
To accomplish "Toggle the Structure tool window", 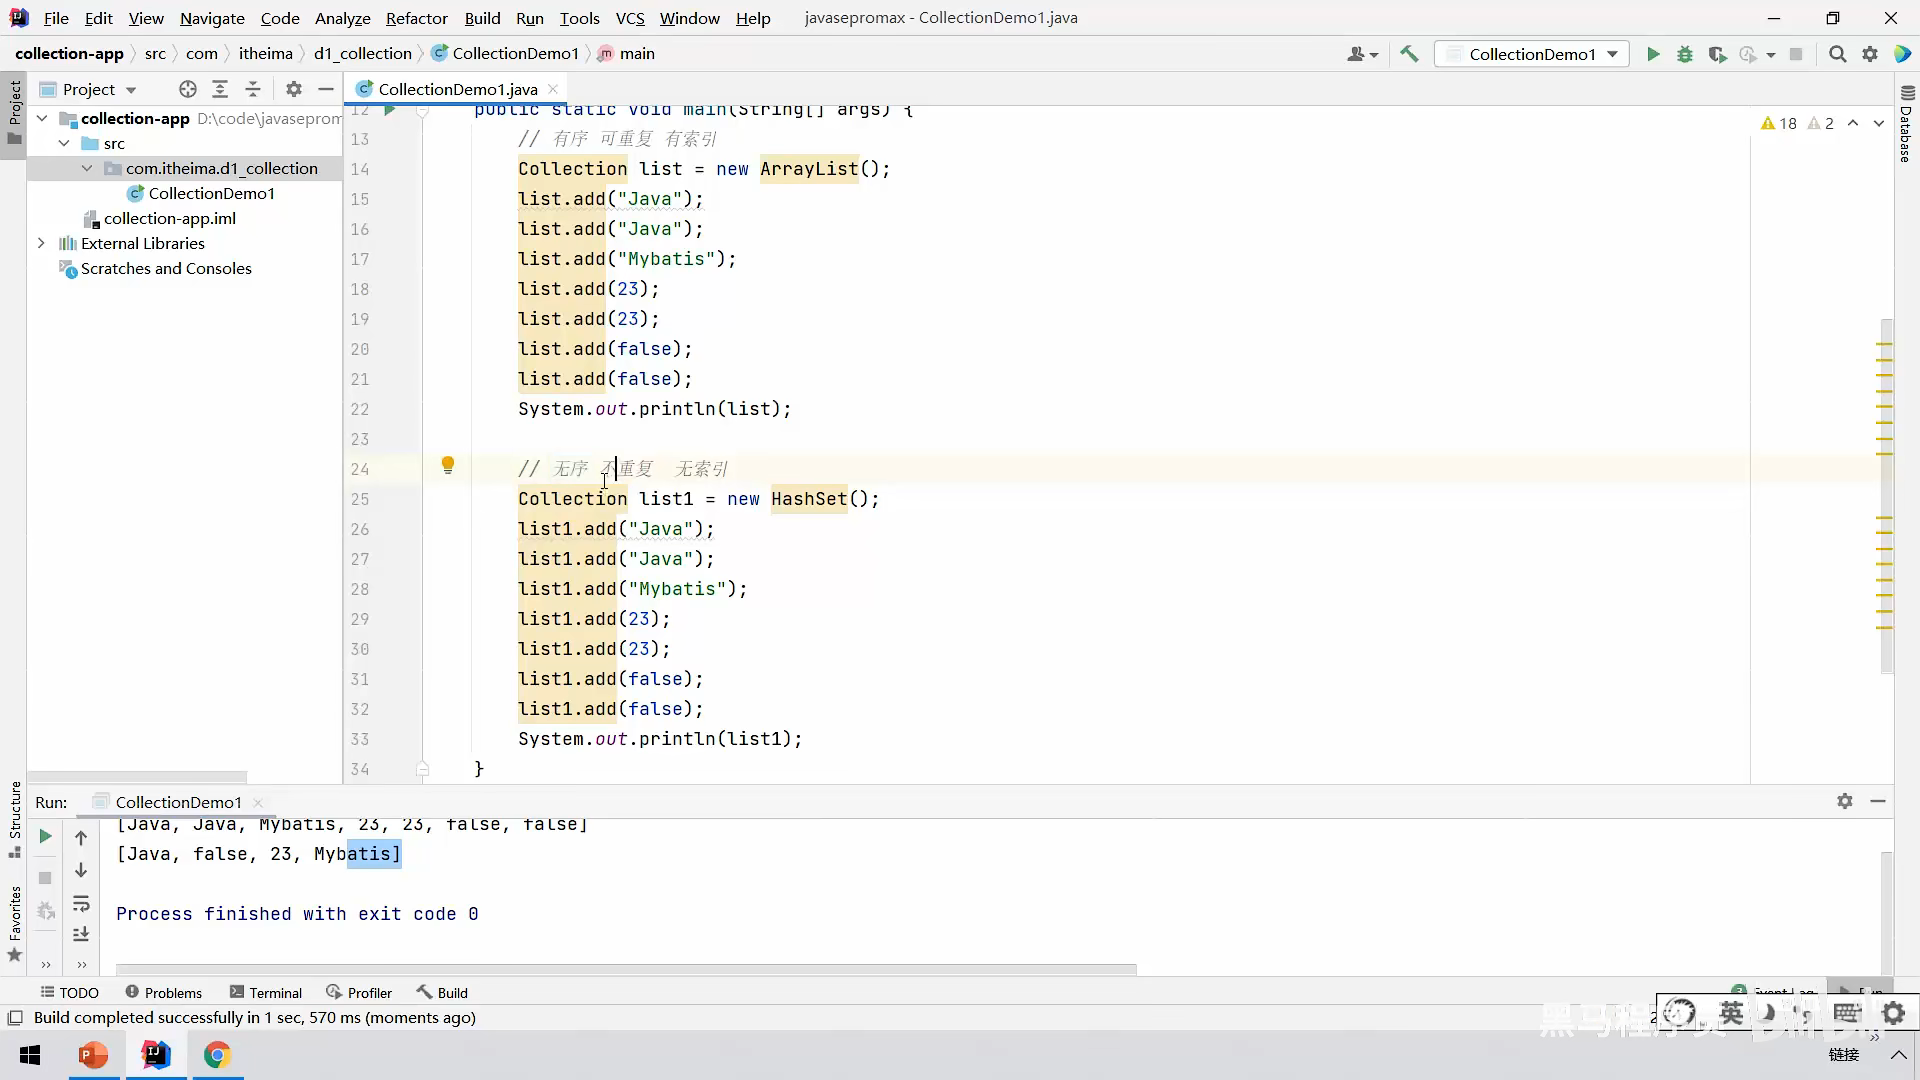I will 15,820.
